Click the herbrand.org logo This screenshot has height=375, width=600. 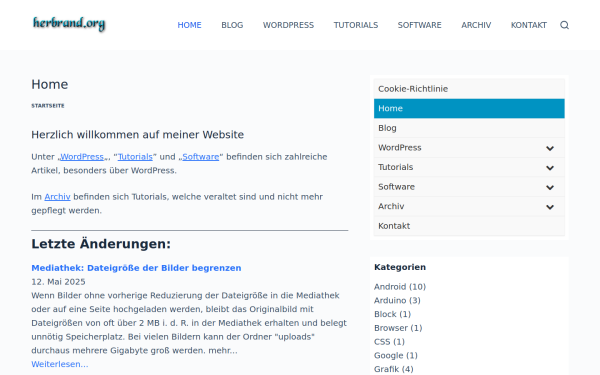(x=69, y=24)
